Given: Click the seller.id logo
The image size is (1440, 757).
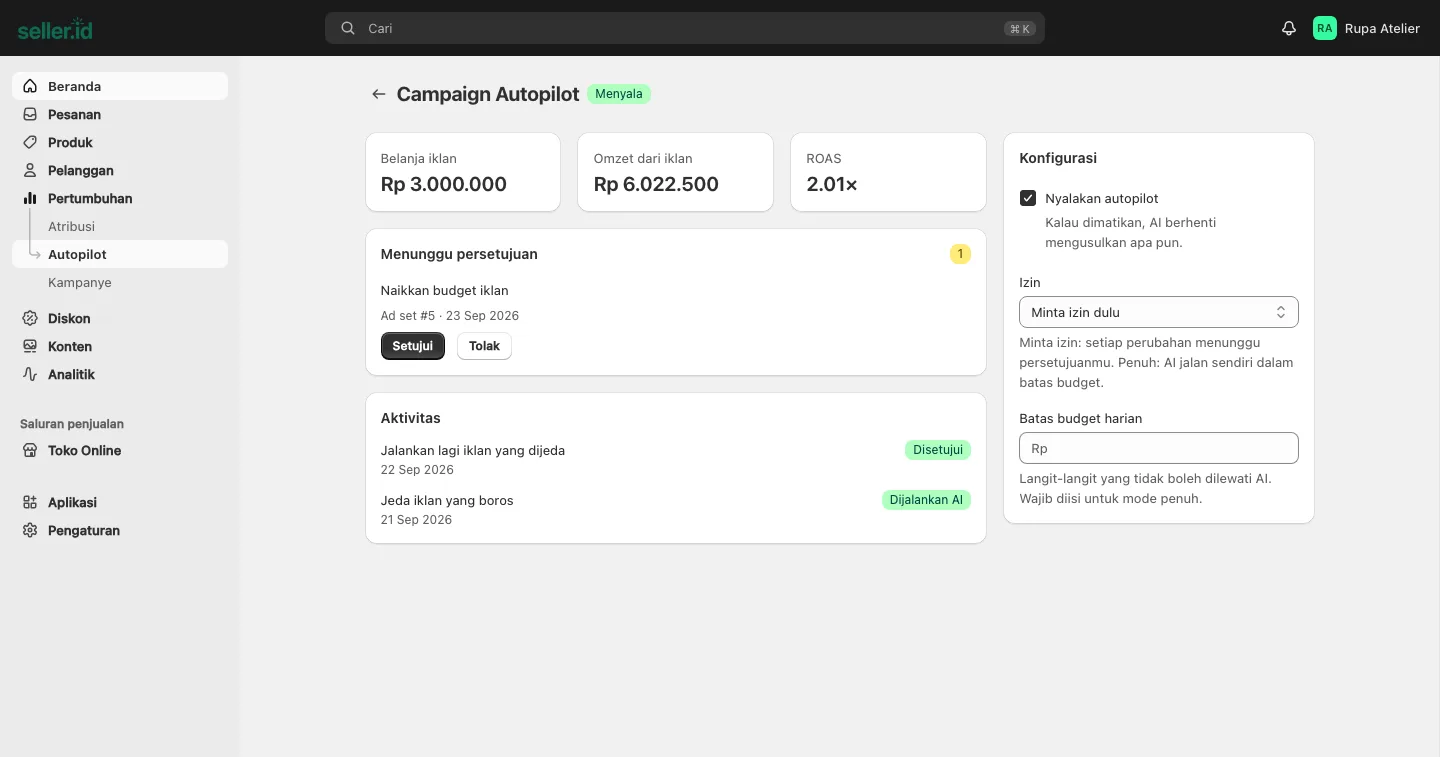Looking at the screenshot, I should [55, 29].
